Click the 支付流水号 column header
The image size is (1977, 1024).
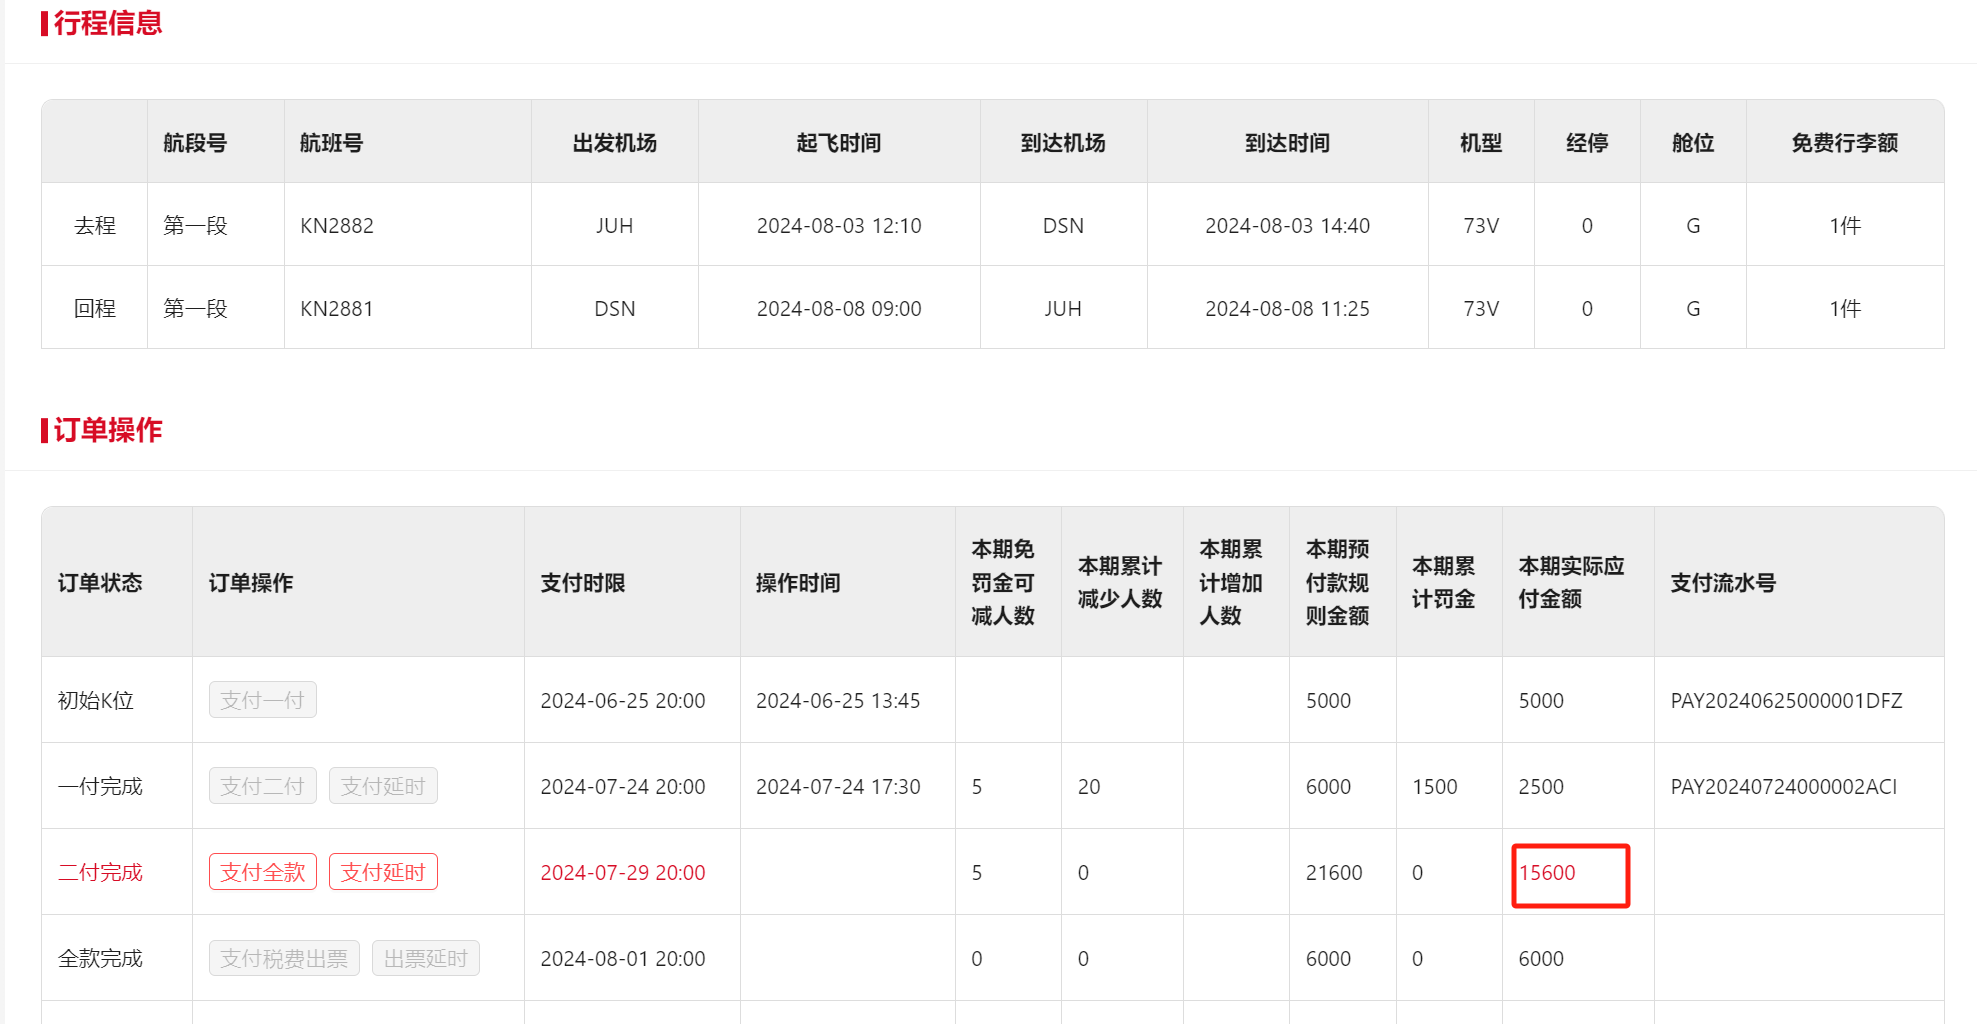1722,583
